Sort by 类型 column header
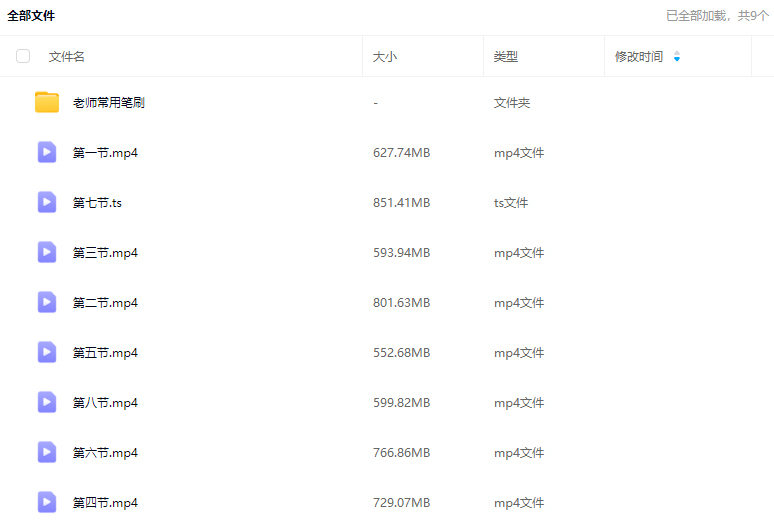 (506, 57)
